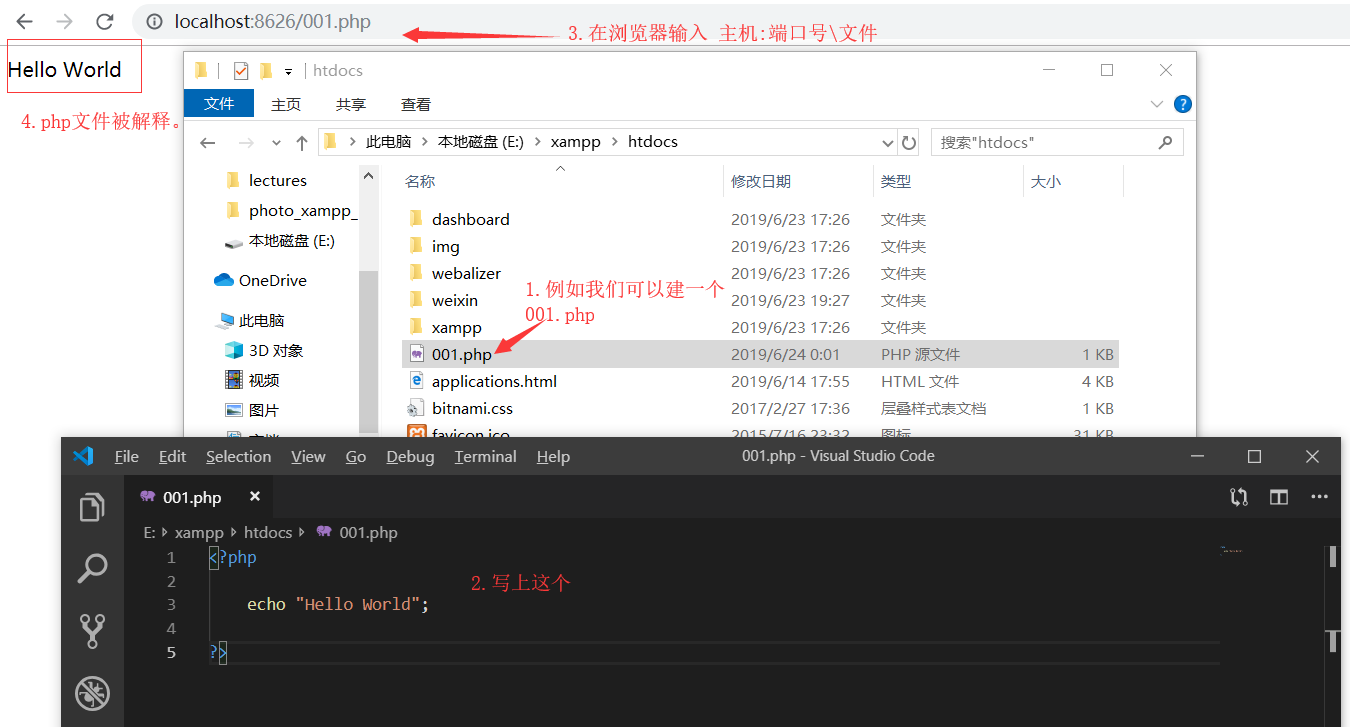Image resolution: width=1350 pixels, height=727 pixels.
Task: Click the PHP elephant icon on 001.php tab
Action: tap(149, 496)
